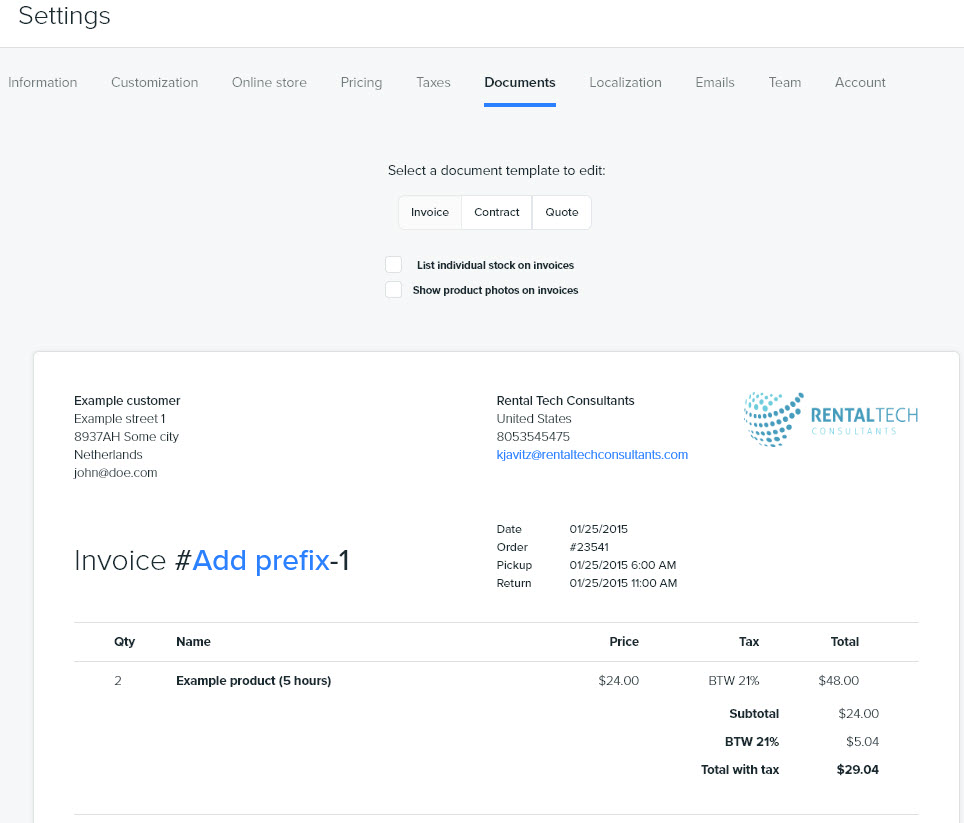Click the Example product line item
This screenshot has height=823, width=964.
click(253, 680)
